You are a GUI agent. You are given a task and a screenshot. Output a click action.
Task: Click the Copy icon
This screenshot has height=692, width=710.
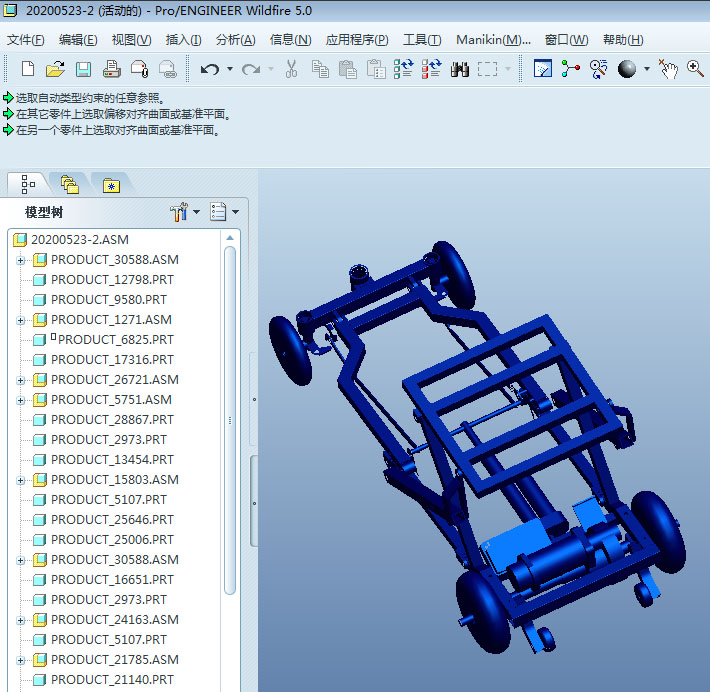click(x=320, y=69)
